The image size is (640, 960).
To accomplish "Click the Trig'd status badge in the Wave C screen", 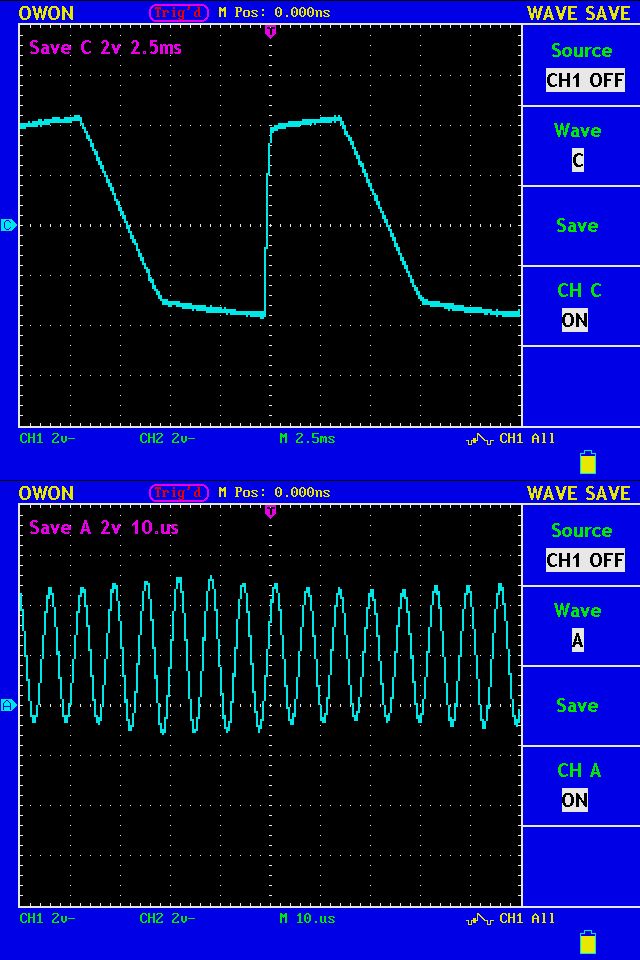I will tap(179, 12).
